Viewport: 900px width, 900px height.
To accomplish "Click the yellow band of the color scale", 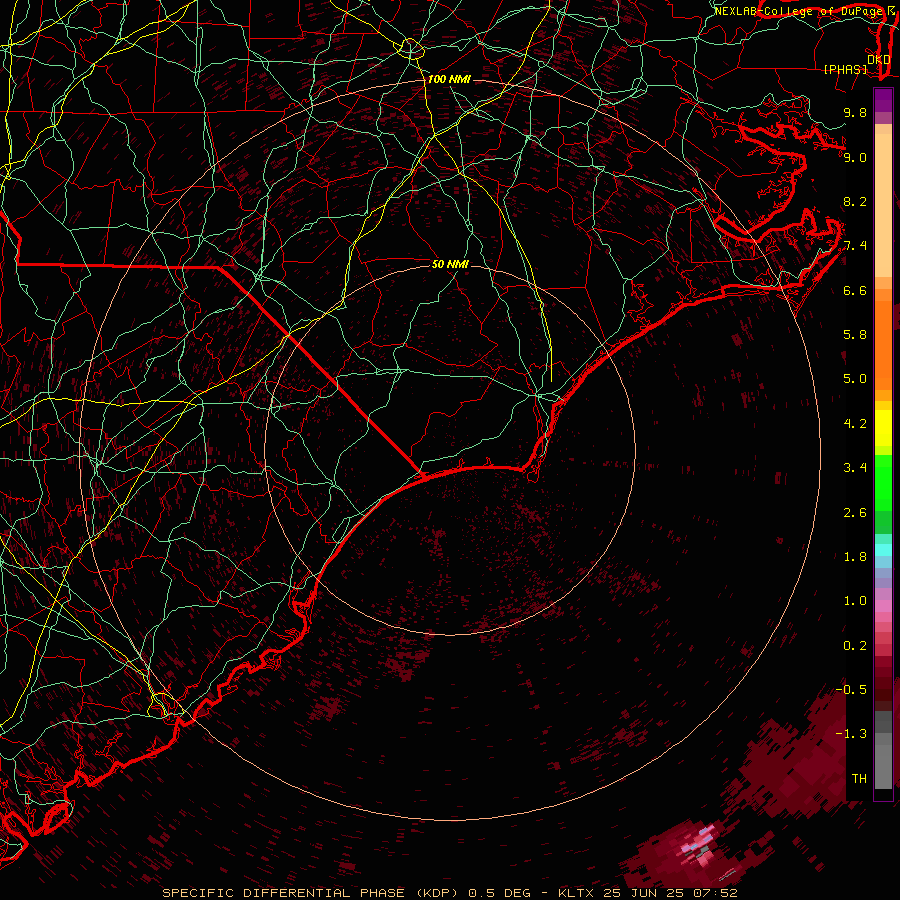I will (x=883, y=428).
